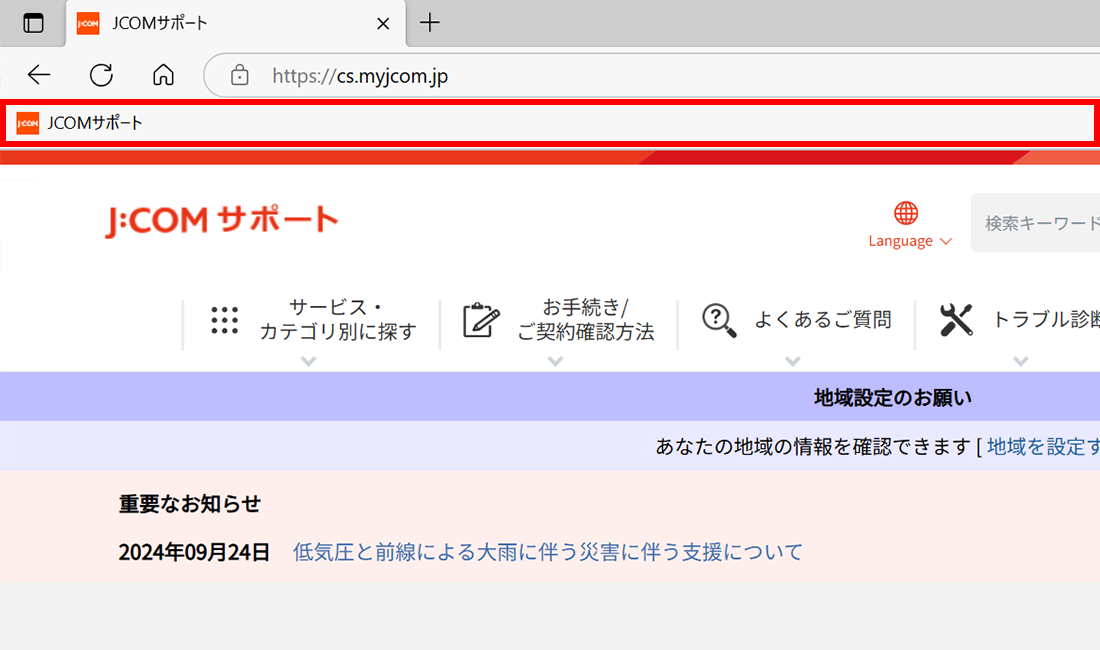Open the tab actions menu icon
1100x650 pixels.
[x=33, y=23]
